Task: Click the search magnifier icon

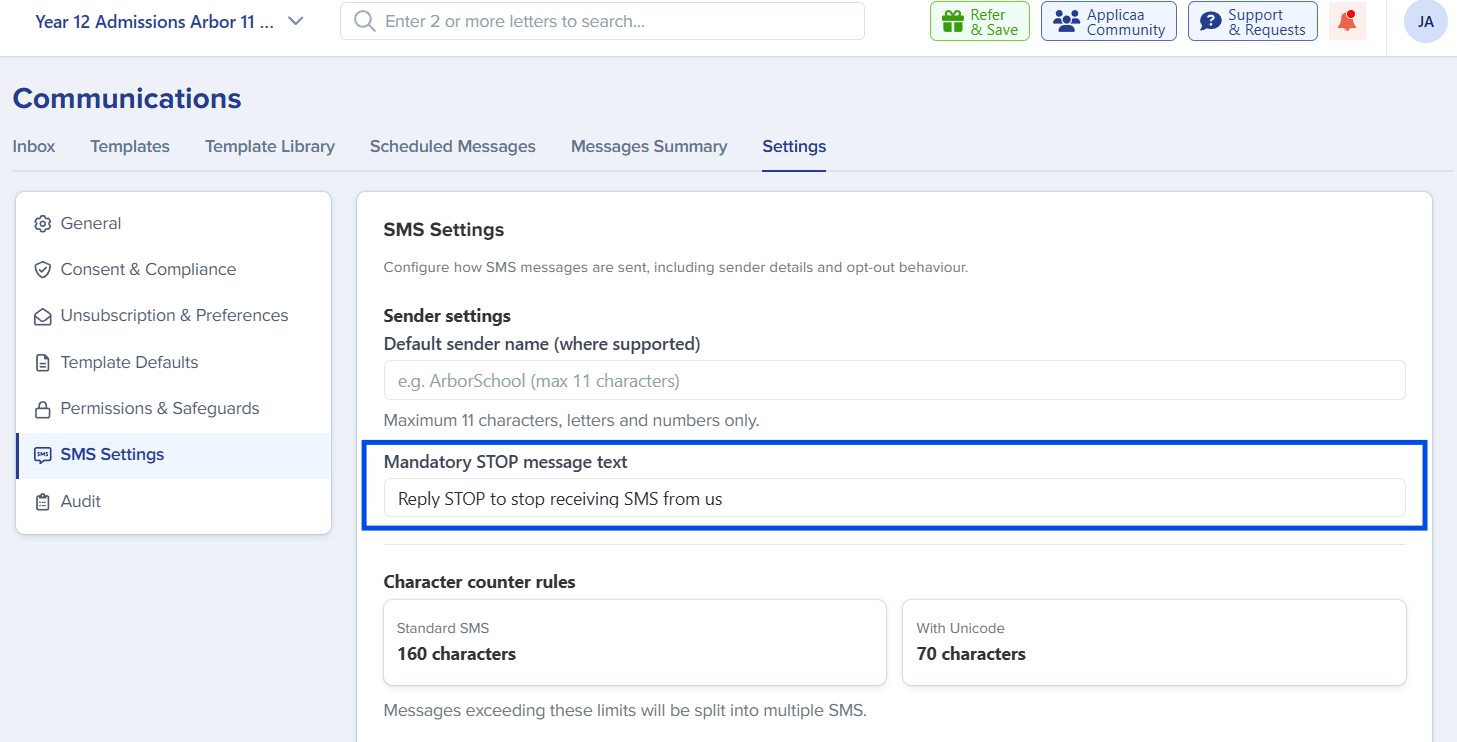Action: point(365,21)
